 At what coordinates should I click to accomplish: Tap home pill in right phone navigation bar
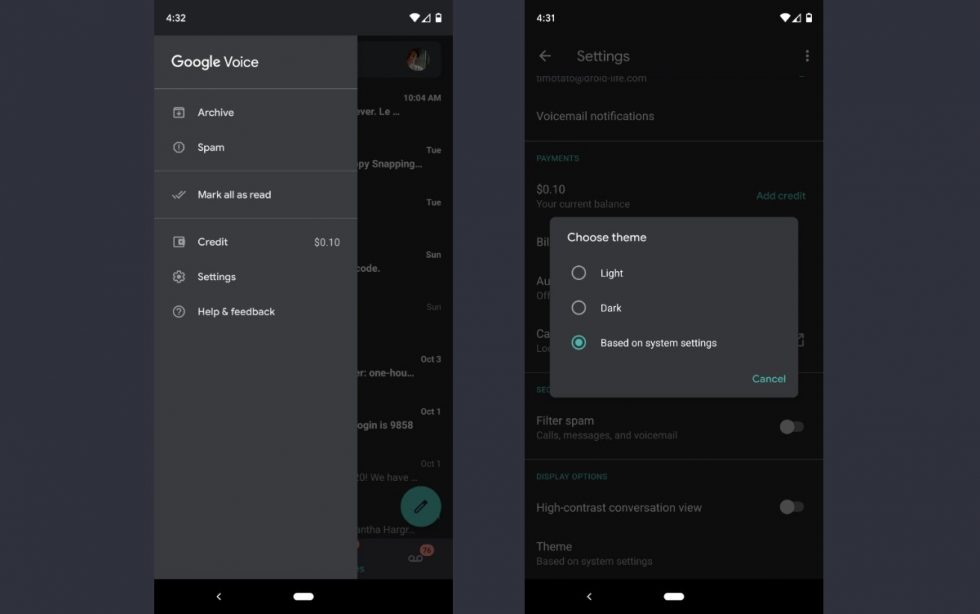point(674,596)
